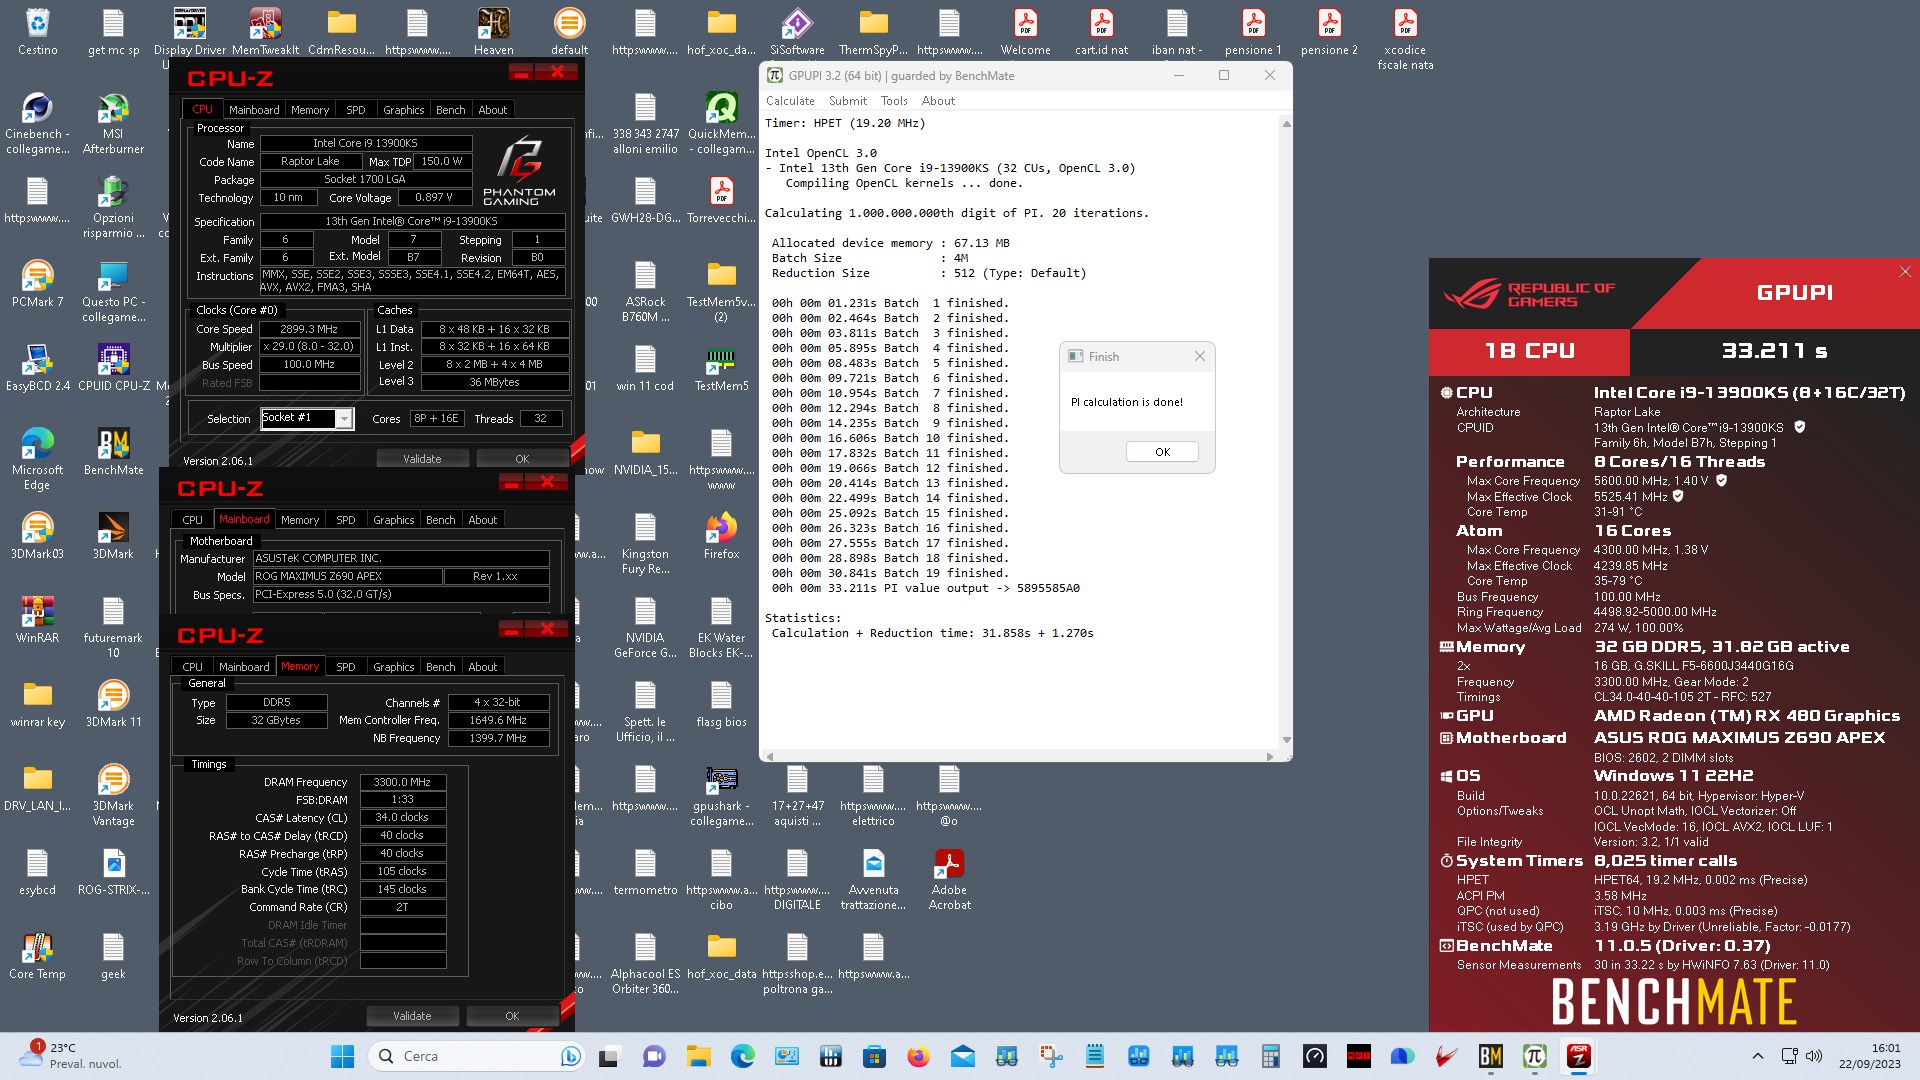The image size is (1920, 1080).
Task: Click Validate in the top CPU-Z window
Action: (422, 459)
